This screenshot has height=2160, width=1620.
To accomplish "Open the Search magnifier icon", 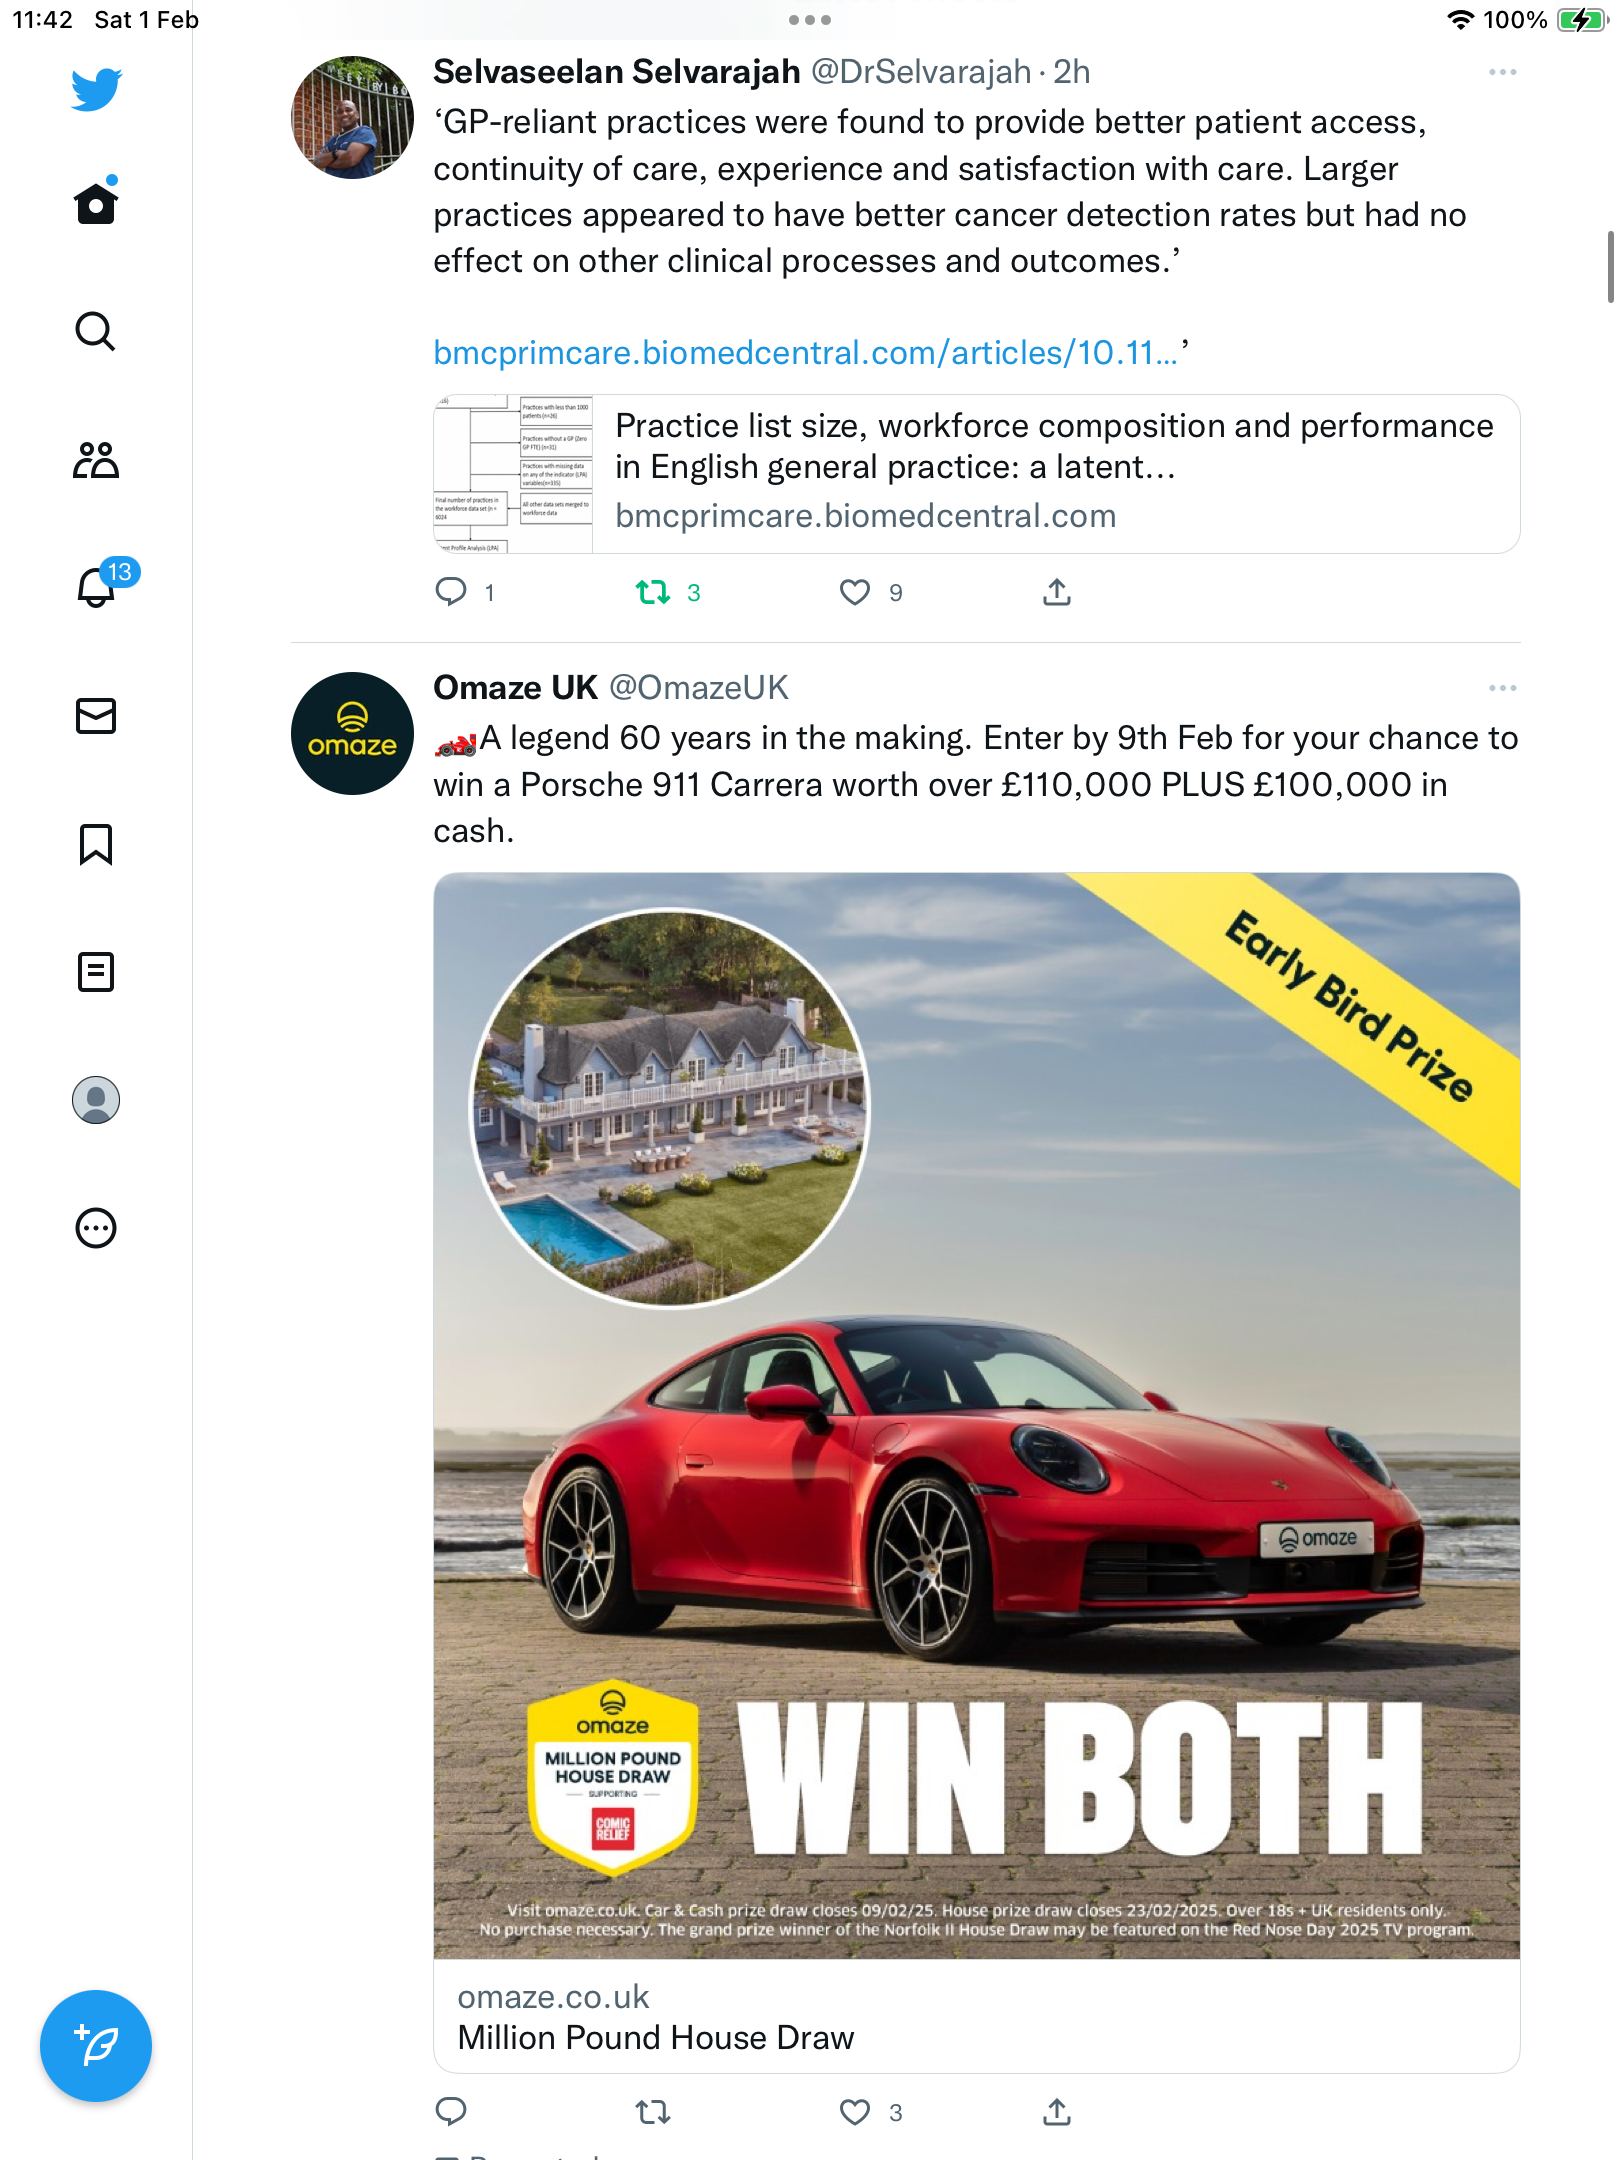I will 96,331.
